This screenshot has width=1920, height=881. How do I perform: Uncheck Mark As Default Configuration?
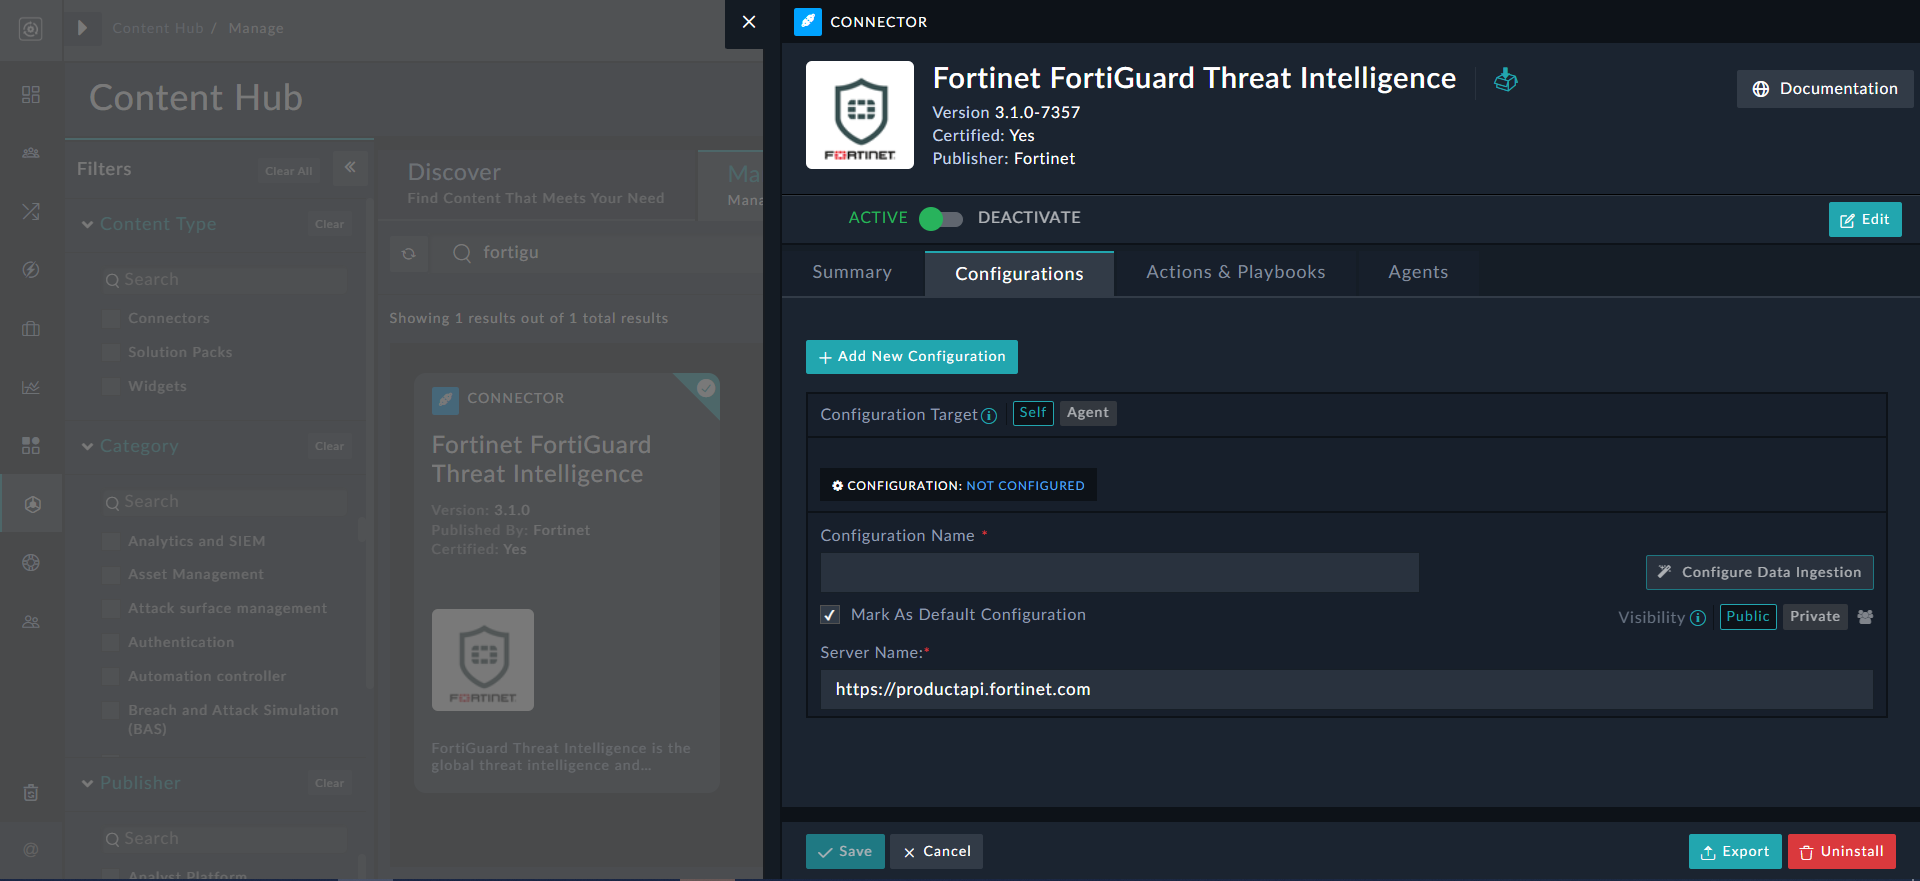830,615
